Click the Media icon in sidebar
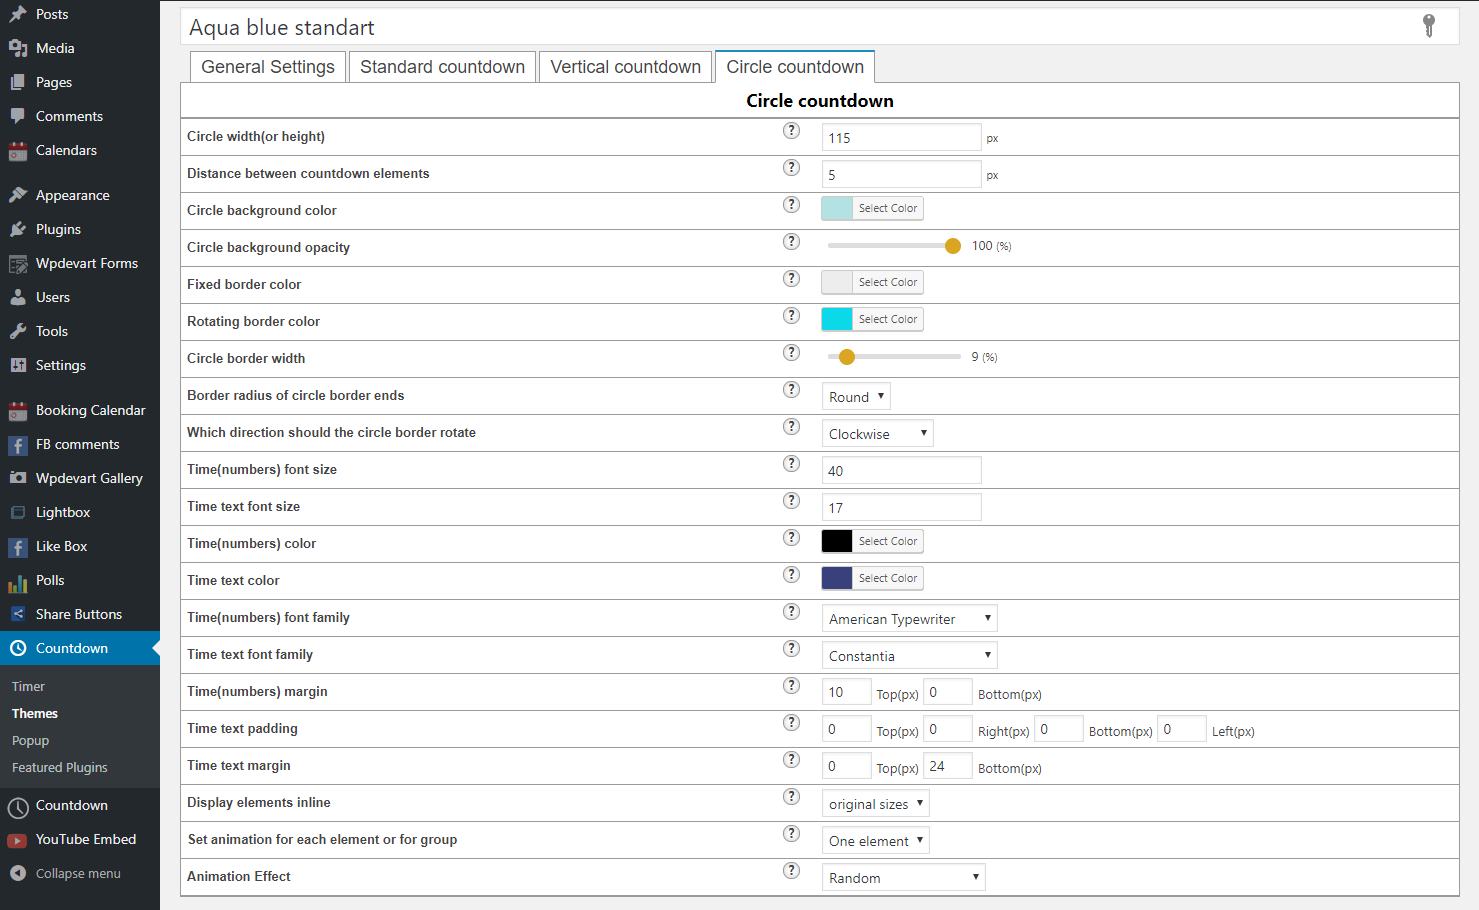Screen dimensions: 1479x910 pos(18,48)
